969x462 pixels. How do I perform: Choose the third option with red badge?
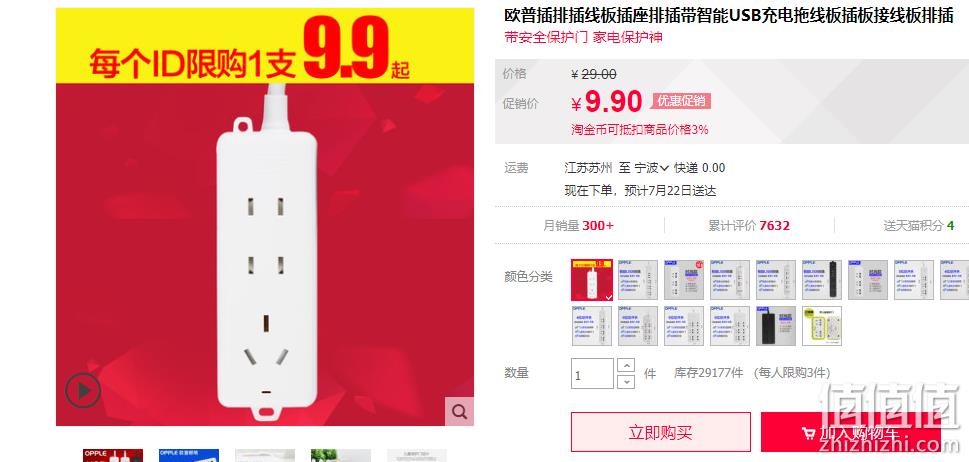click(x=684, y=280)
